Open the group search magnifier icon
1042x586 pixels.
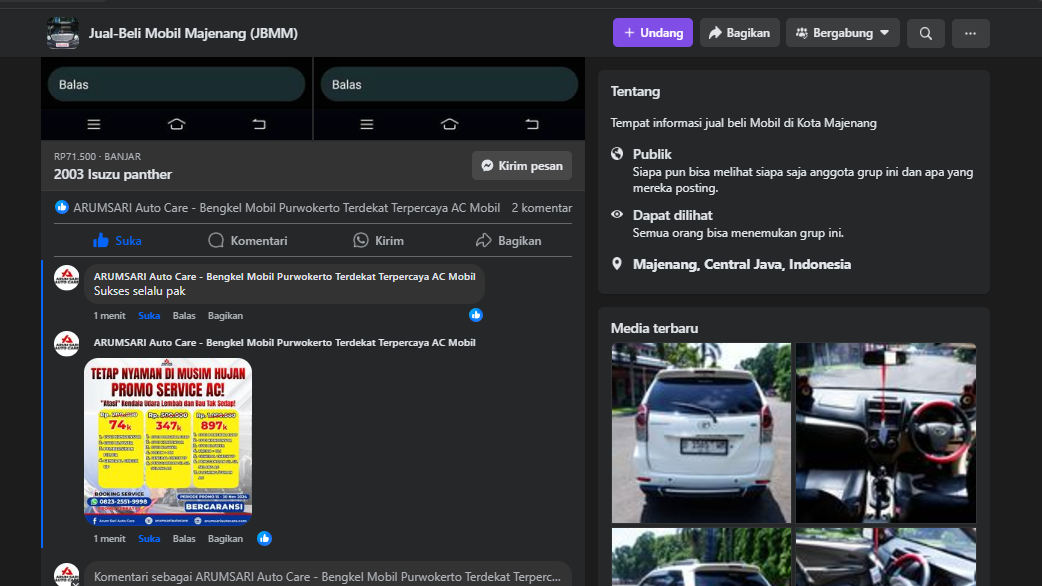coord(926,33)
